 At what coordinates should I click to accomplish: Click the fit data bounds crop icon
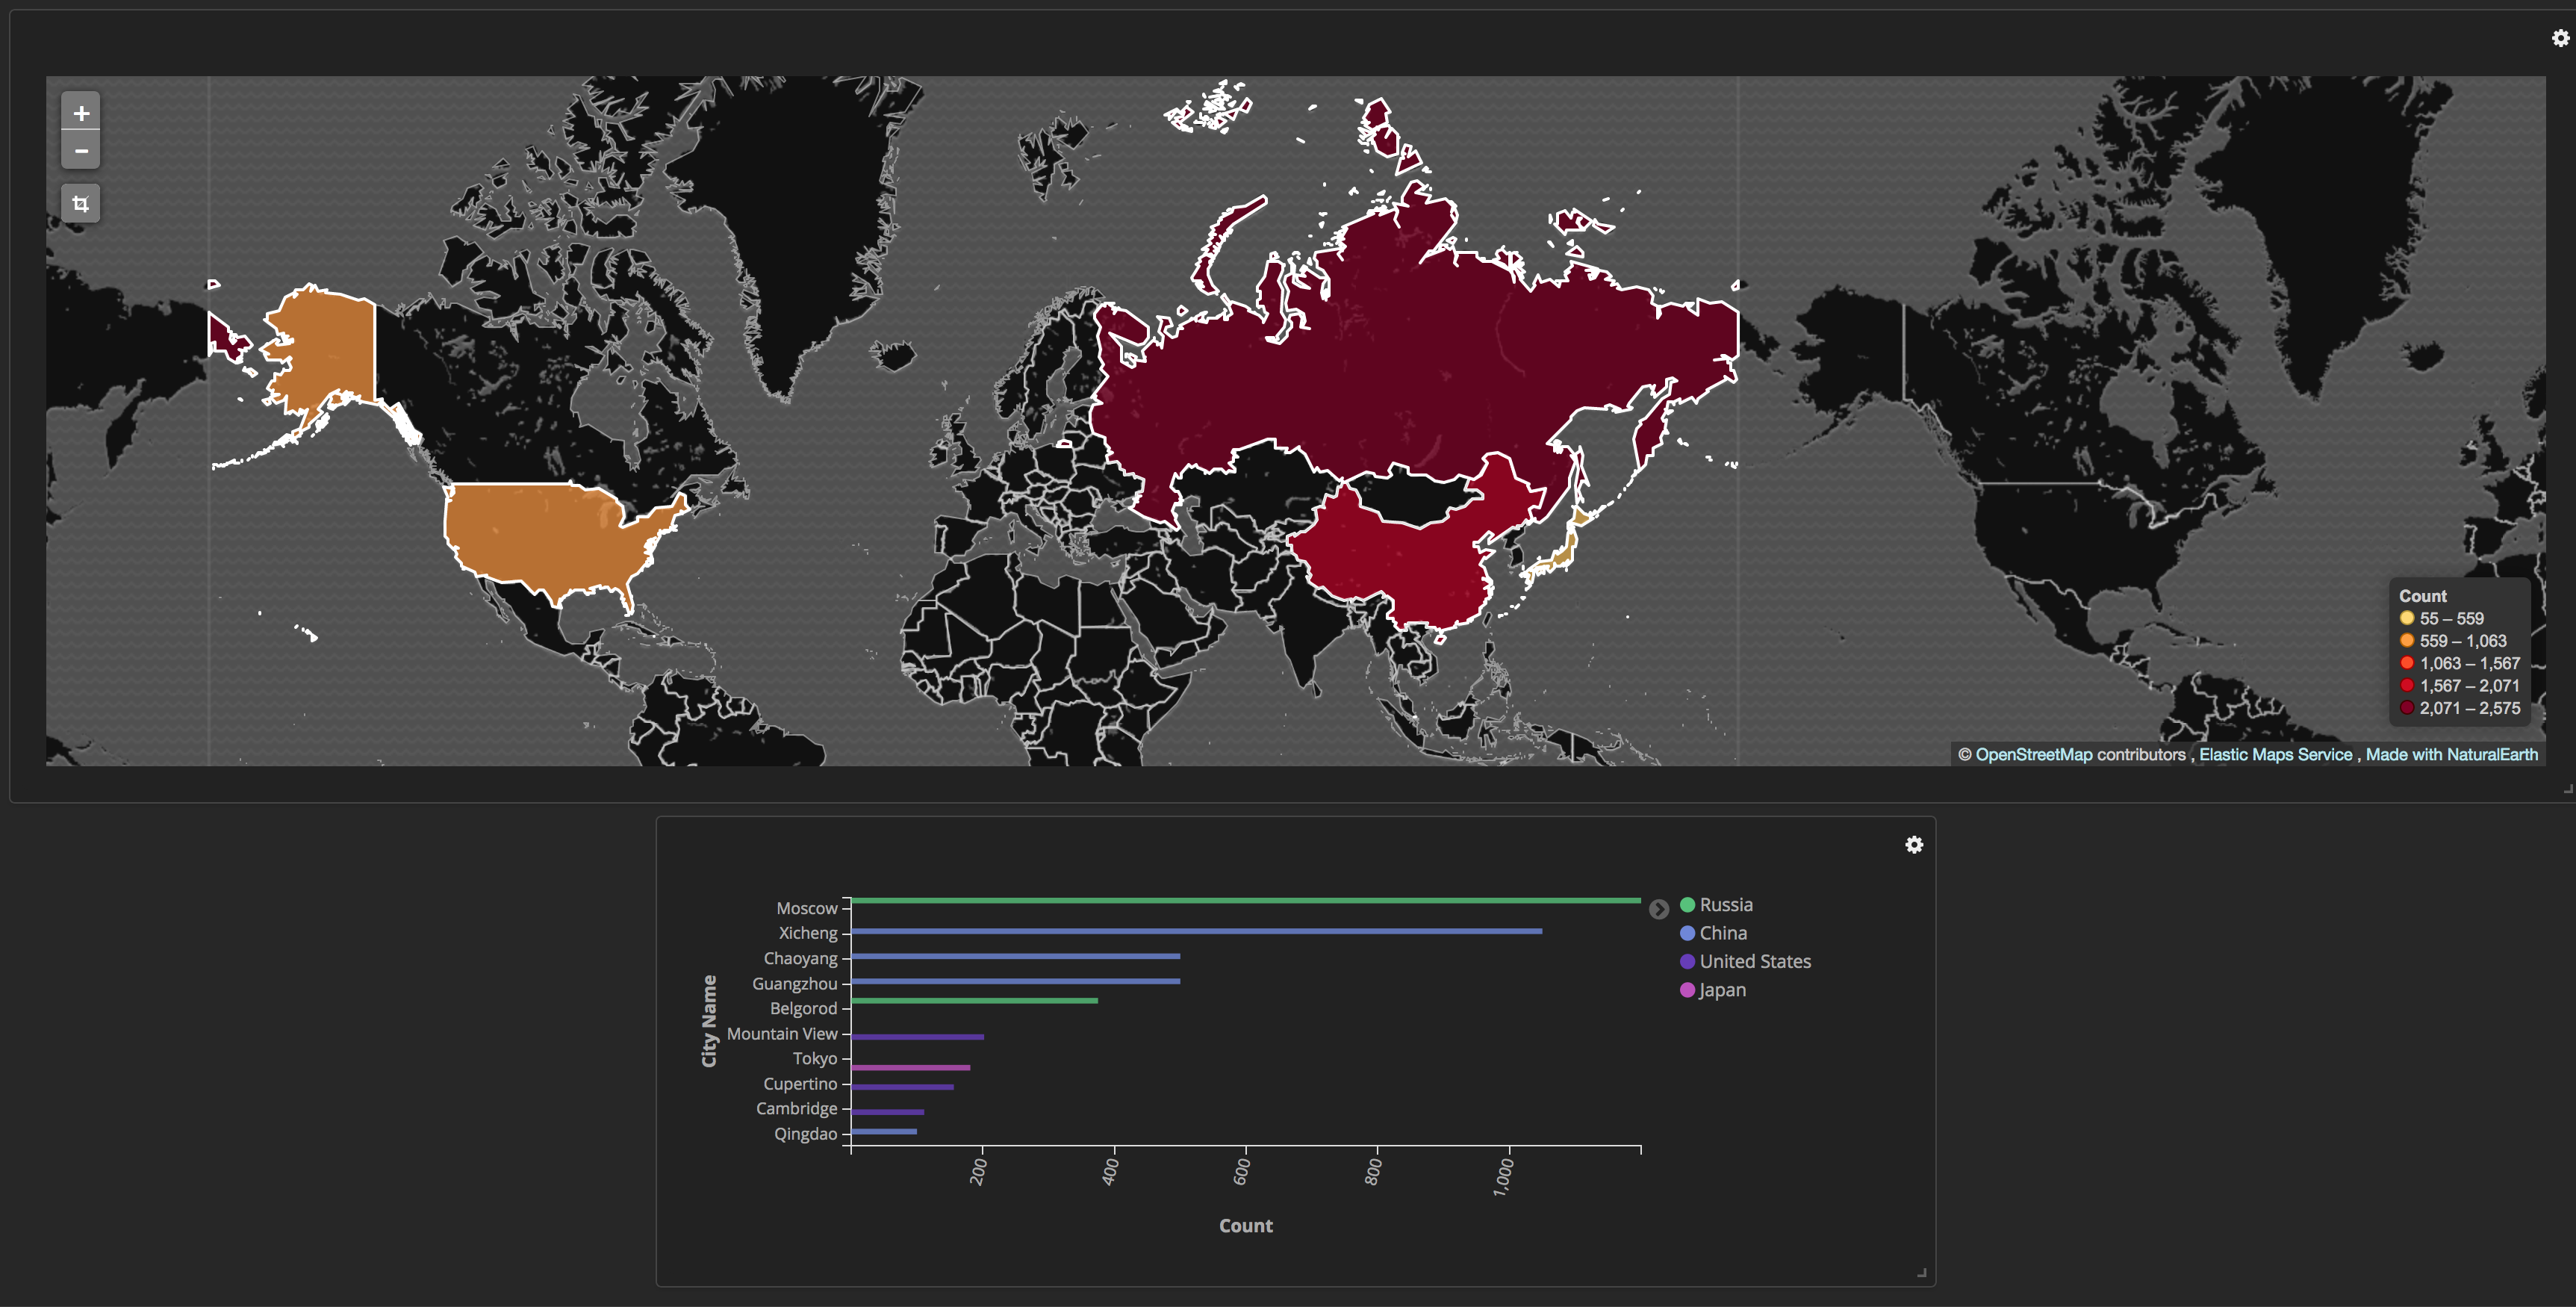[81, 204]
